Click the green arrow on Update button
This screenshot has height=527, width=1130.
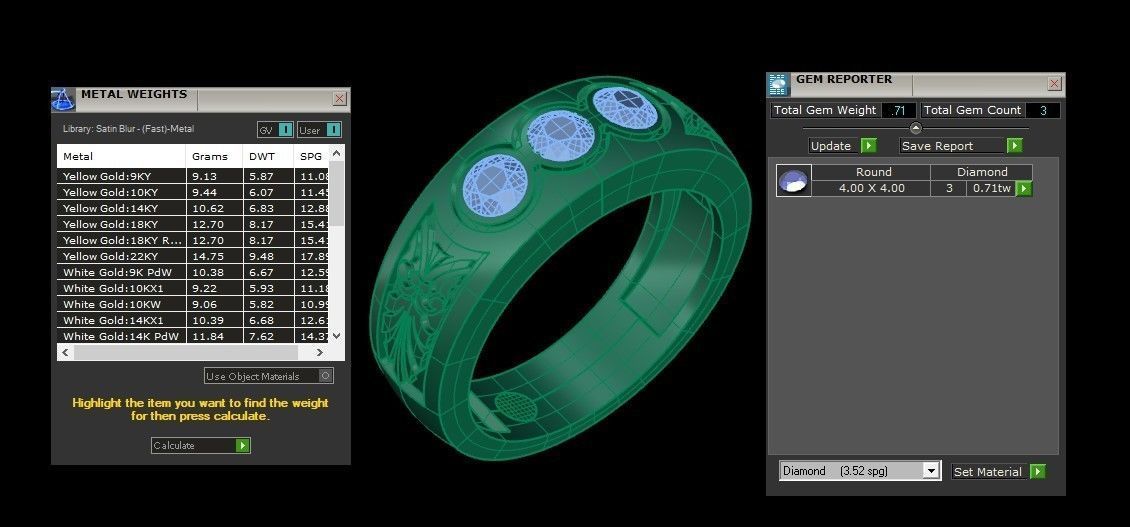point(868,146)
